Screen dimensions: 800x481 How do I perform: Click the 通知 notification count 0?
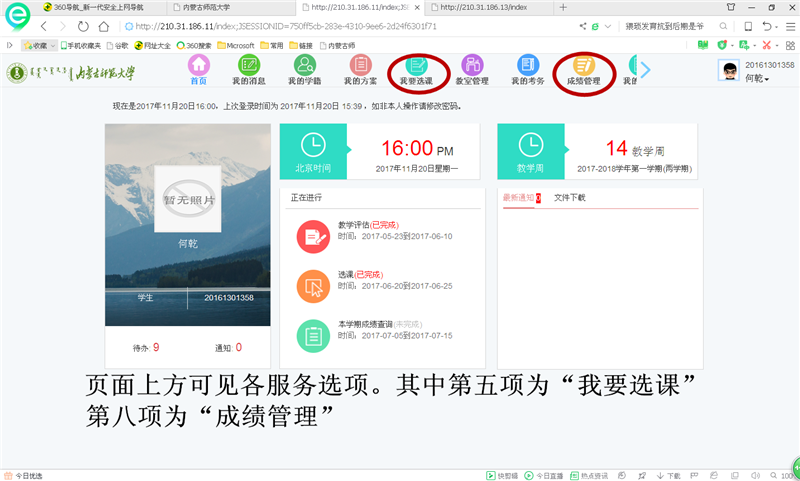click(238, 347)
